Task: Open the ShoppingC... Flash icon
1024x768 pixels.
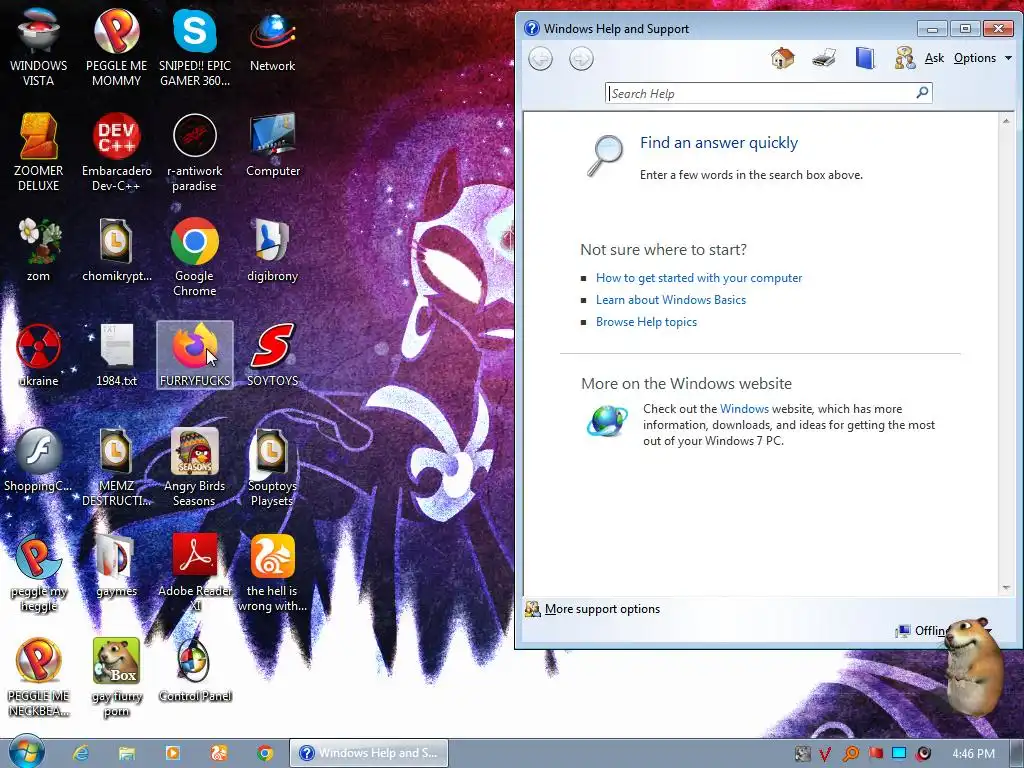Action: 39,460
